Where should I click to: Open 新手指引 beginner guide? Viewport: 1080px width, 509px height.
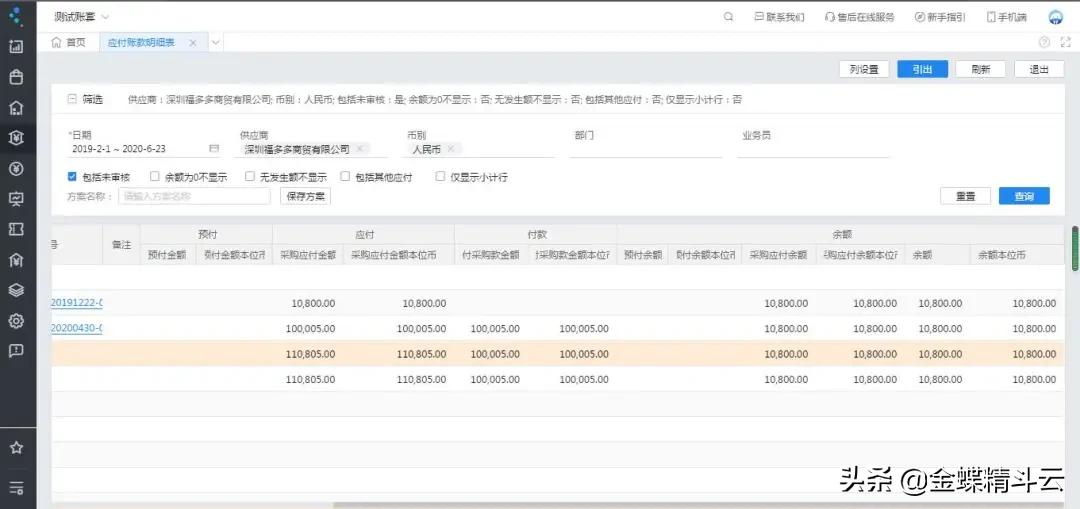(x=940, y=17)
